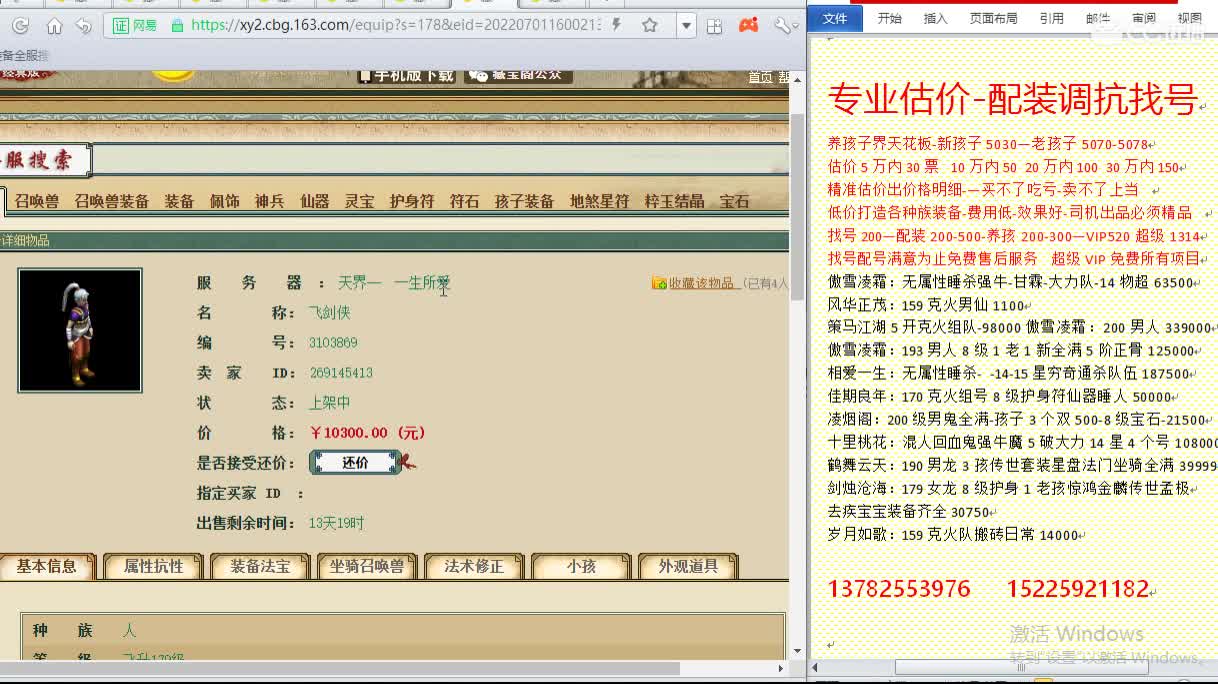Switch to 法术修正 tab

pos(474,566)
